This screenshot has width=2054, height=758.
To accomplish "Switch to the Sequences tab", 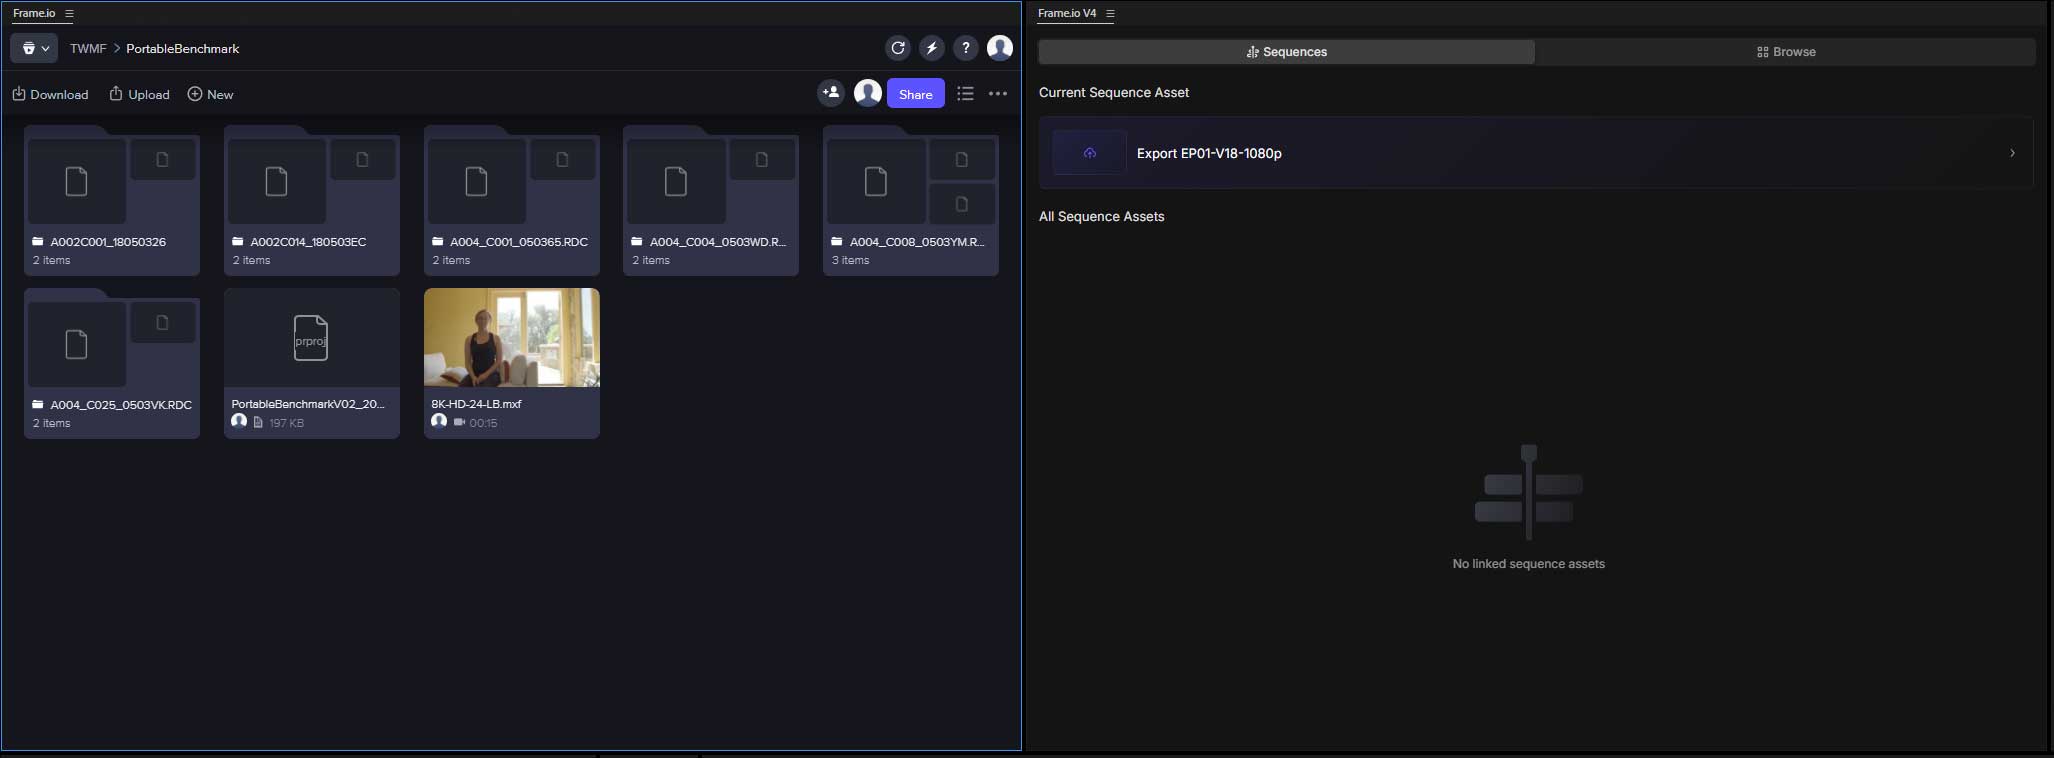I will [x=1286, y=52].
